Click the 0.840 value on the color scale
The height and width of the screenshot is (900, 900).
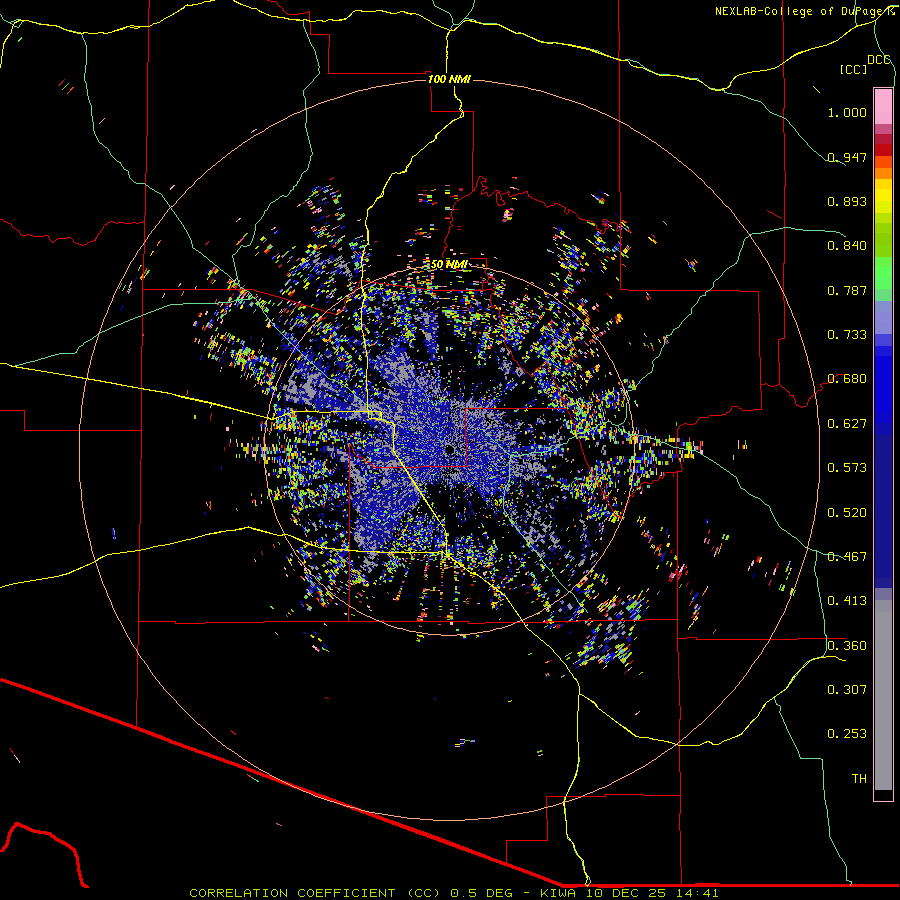coord(847,245)
